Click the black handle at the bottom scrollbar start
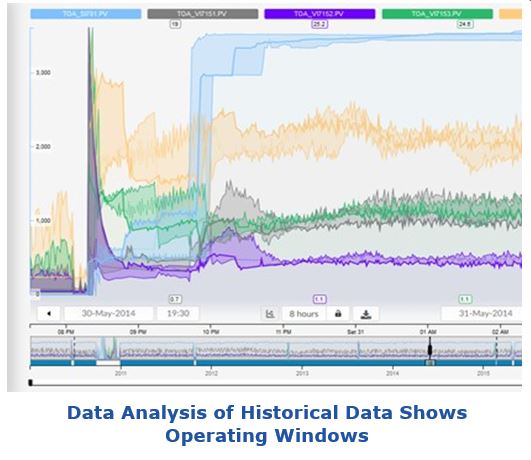 30,382
